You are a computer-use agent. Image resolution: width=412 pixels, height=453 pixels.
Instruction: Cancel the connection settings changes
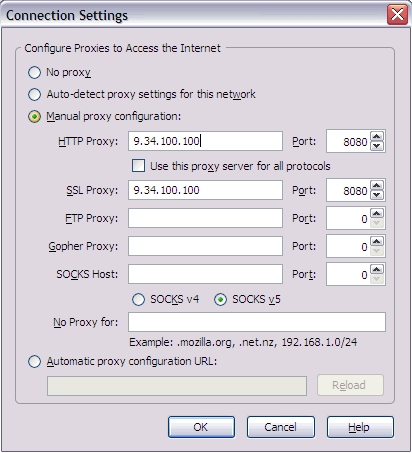coord(281,427)
